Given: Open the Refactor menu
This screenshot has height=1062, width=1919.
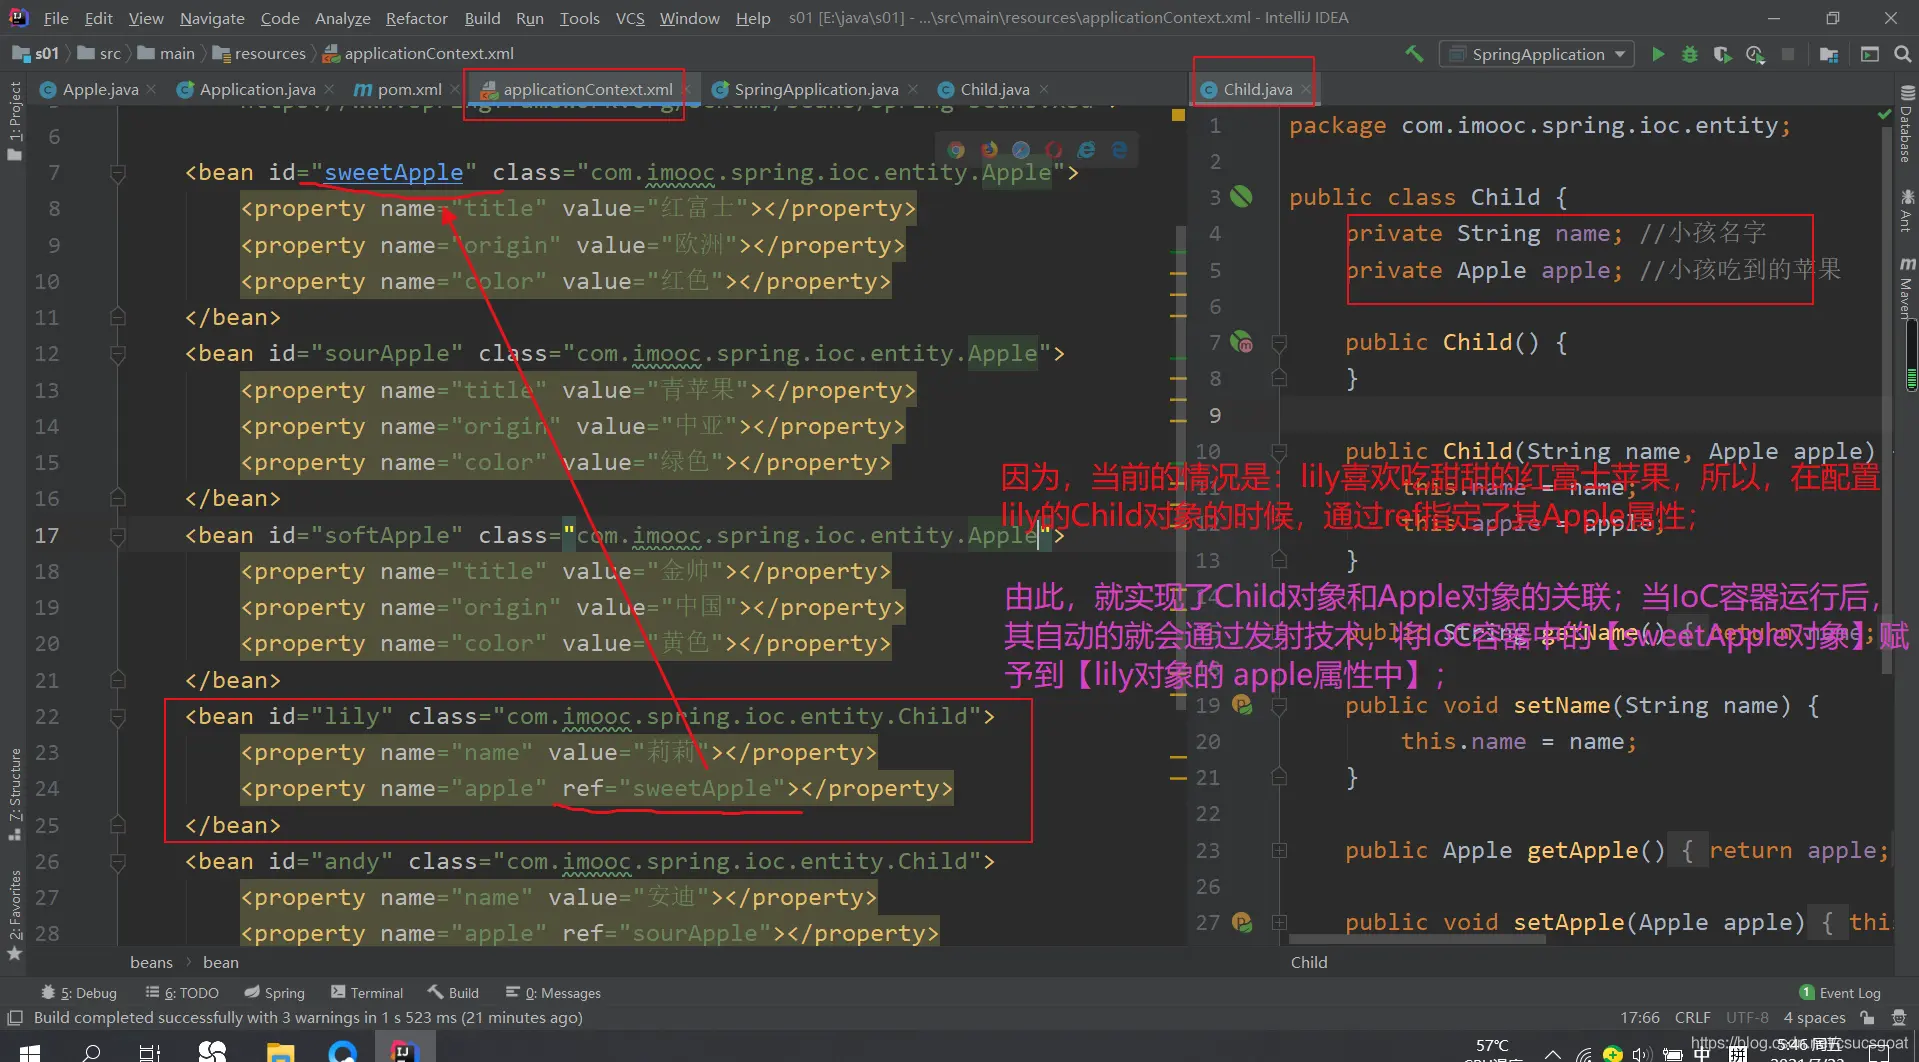Looking at the screenshot, I should [416, 18].
